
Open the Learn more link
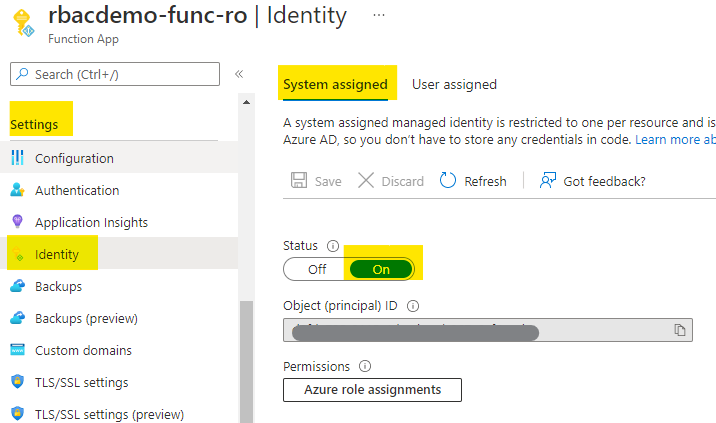[674, 140]
